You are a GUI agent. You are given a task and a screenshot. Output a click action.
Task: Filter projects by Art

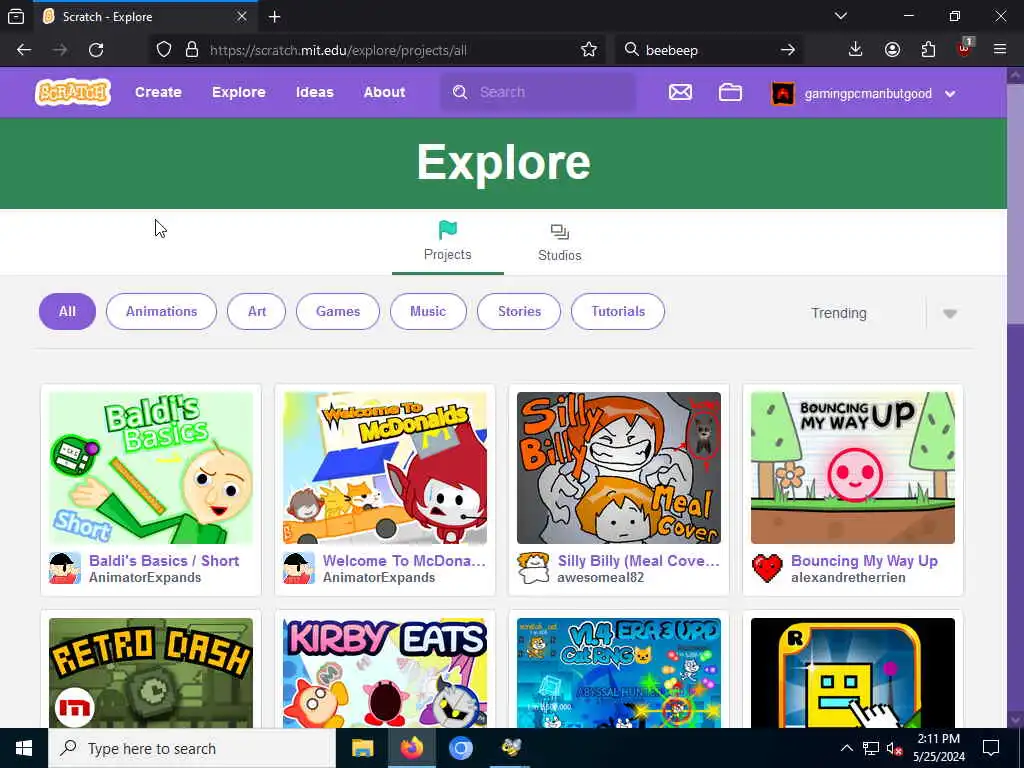pos(257,312)
